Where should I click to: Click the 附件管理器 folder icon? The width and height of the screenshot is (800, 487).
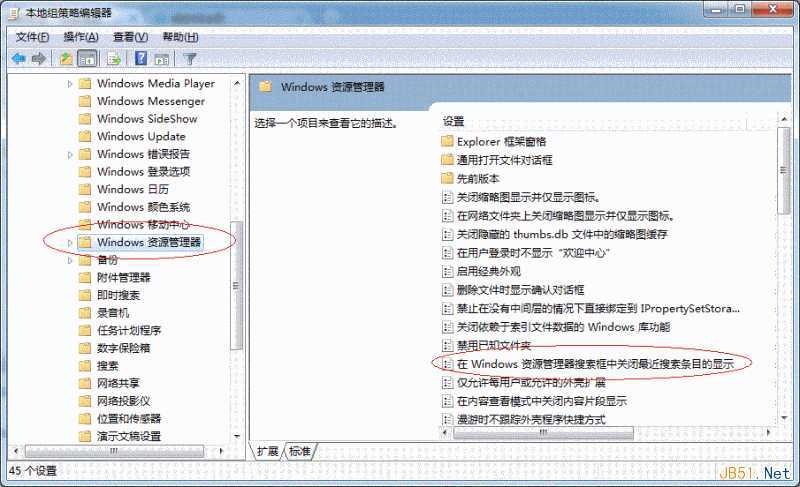[x=85, y=277]
